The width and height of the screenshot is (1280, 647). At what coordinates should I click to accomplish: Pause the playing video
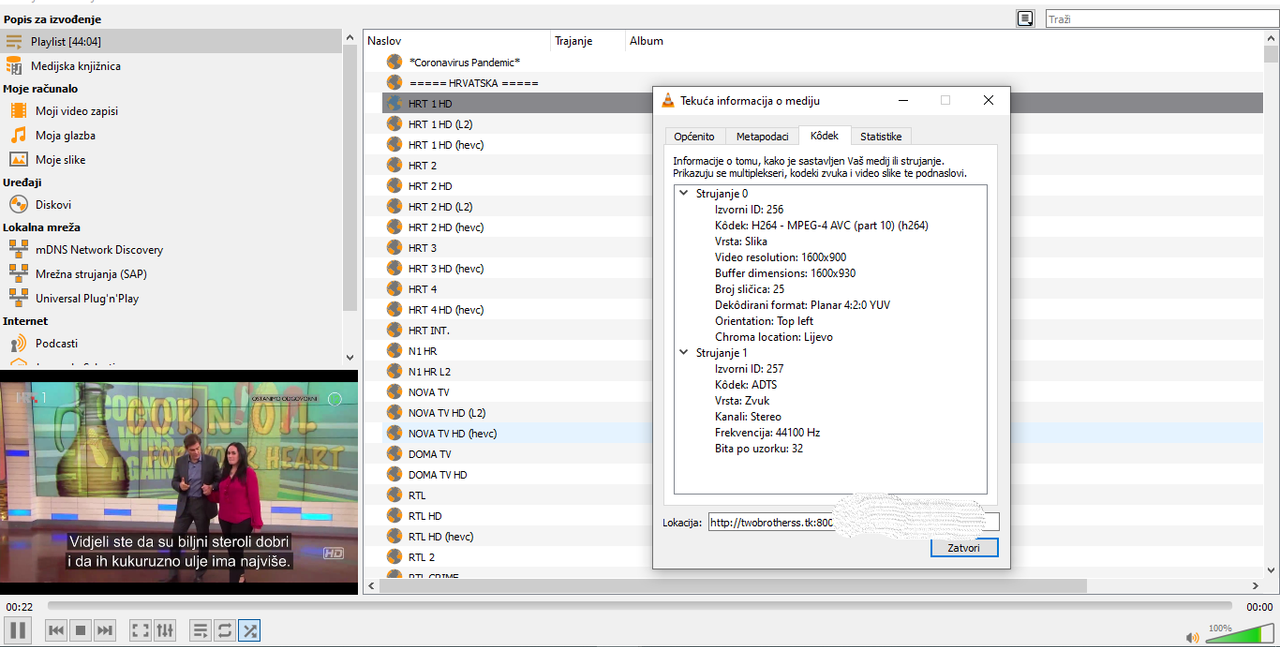[x=17, y=630]
